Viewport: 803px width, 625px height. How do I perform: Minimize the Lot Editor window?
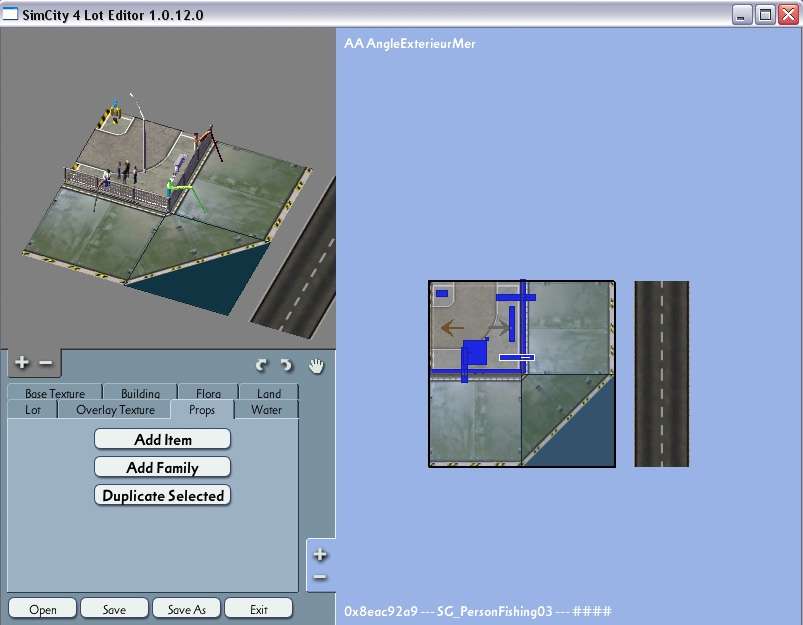741,14
